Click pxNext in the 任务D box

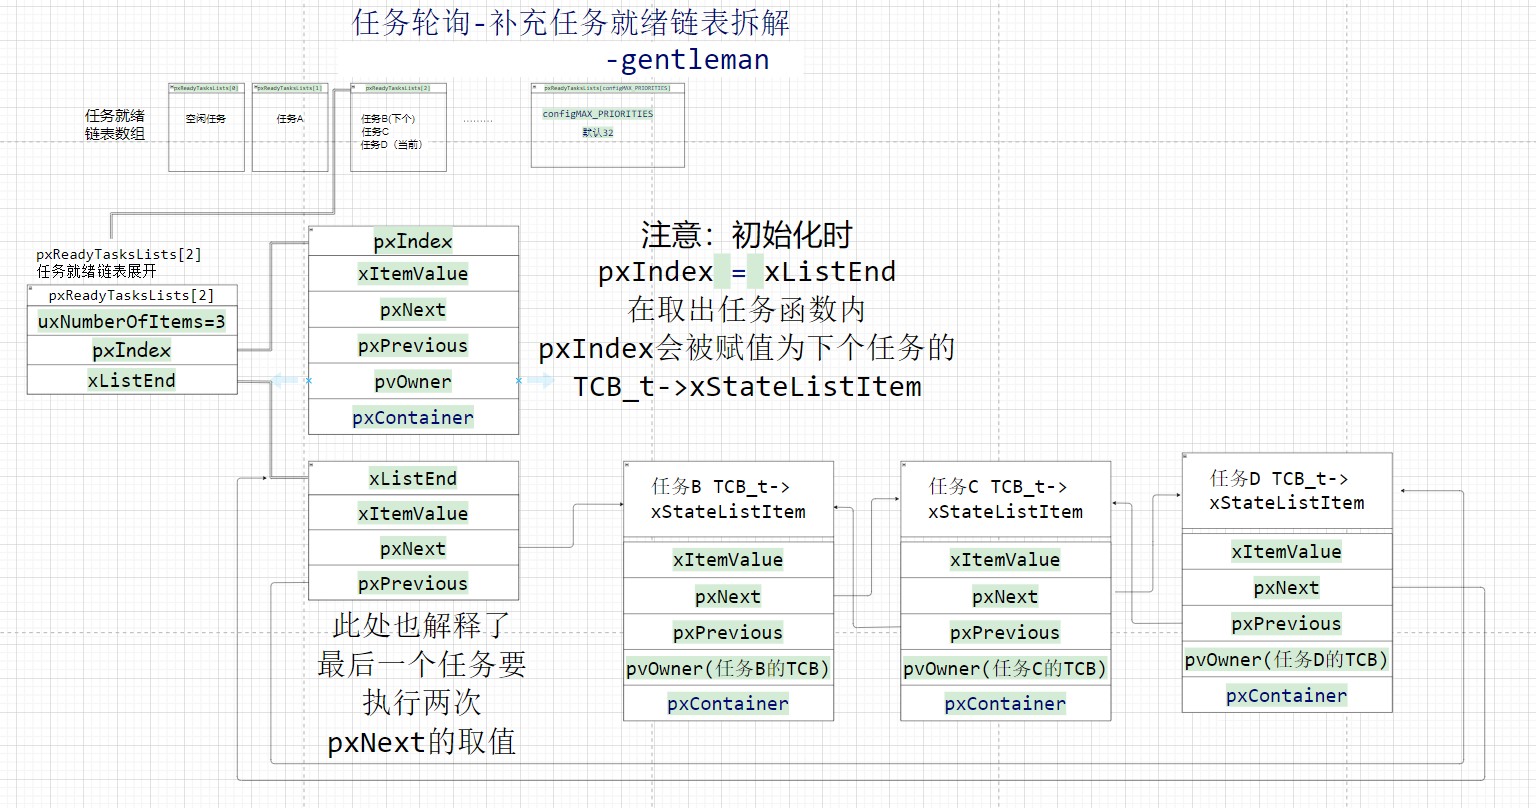(x=1287, y=588)
